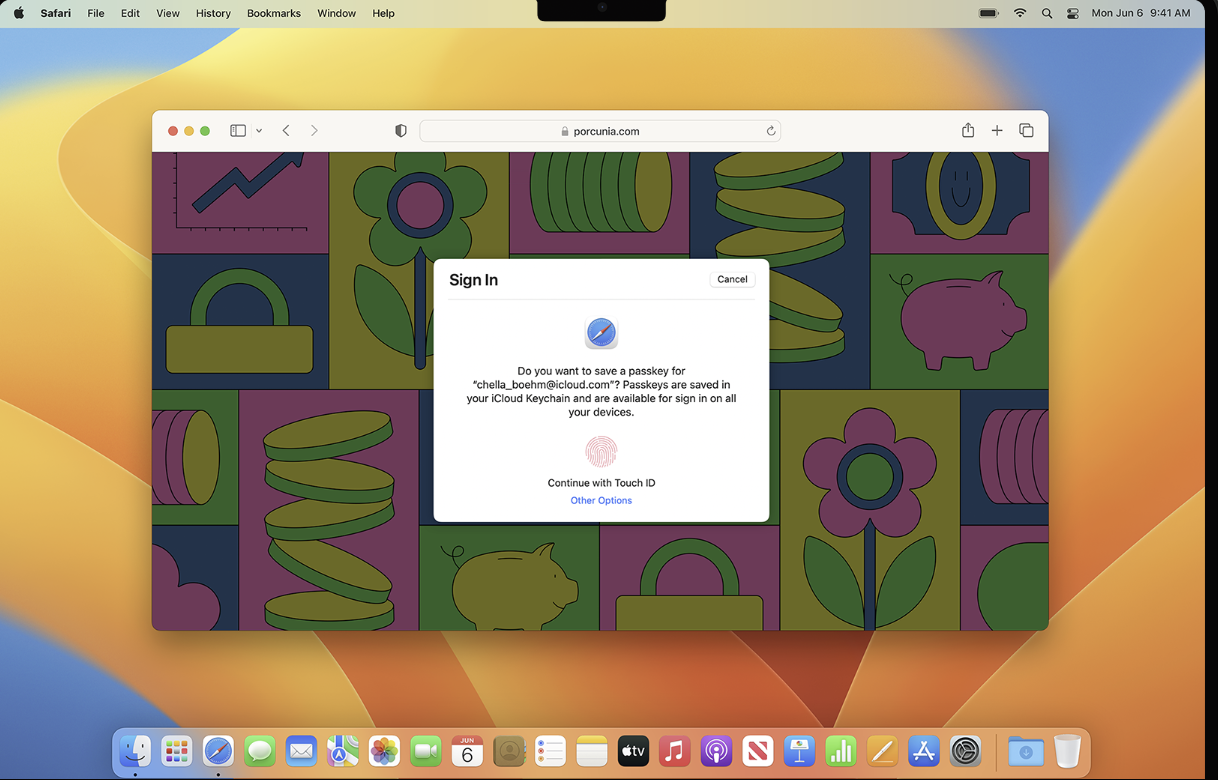Expand the sidebar tab group dropdown
Screen dimensions: 1218x780
(x=259, y=131)
